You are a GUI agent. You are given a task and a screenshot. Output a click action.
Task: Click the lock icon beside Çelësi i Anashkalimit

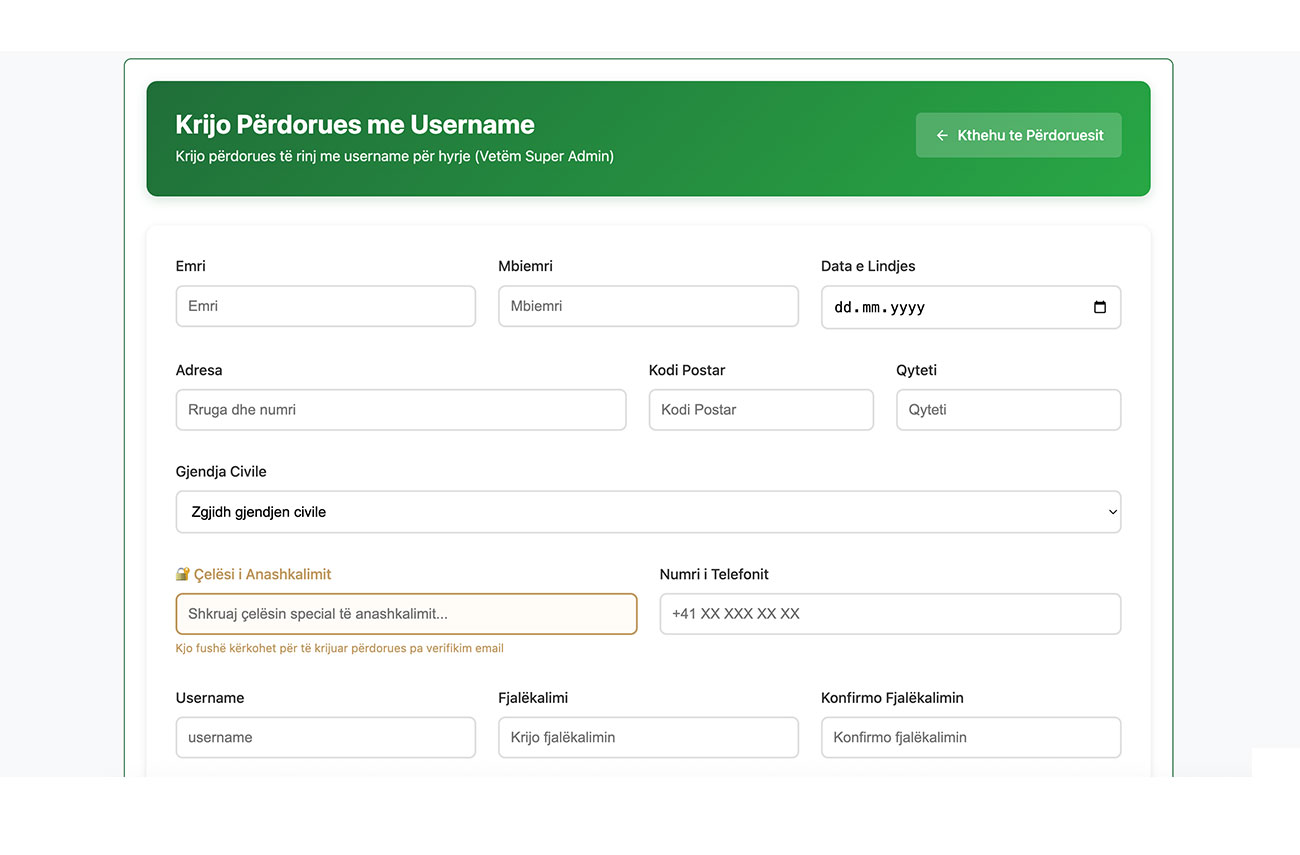[x=182, y=575]
